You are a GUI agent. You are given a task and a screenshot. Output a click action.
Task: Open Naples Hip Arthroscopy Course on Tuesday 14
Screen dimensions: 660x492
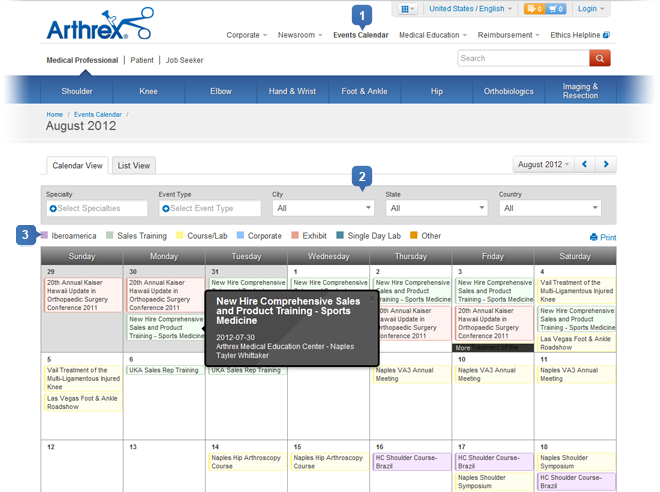(247, 462)
